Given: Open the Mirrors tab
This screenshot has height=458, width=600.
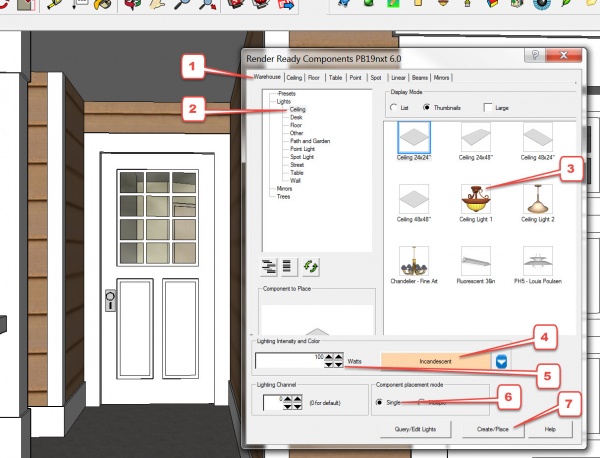Looking at the screenshot, I should pos(442,77).
